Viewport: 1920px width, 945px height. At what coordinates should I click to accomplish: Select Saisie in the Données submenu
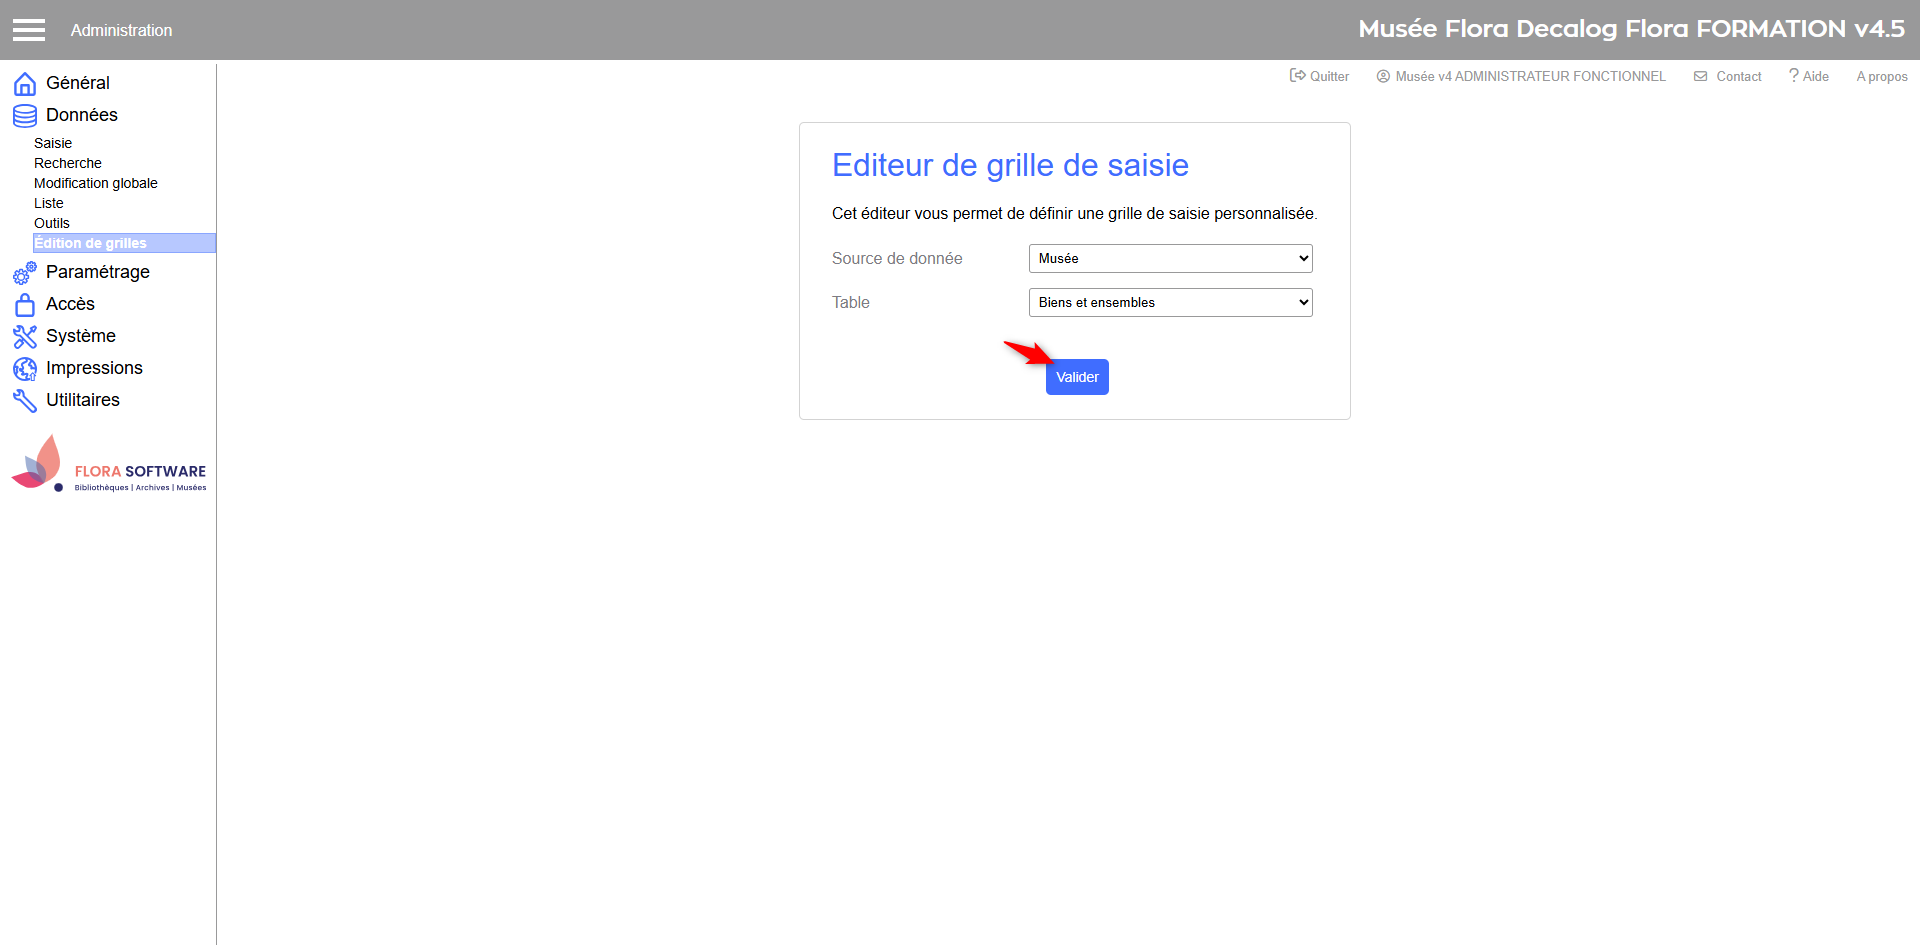[x=53, y=144]
